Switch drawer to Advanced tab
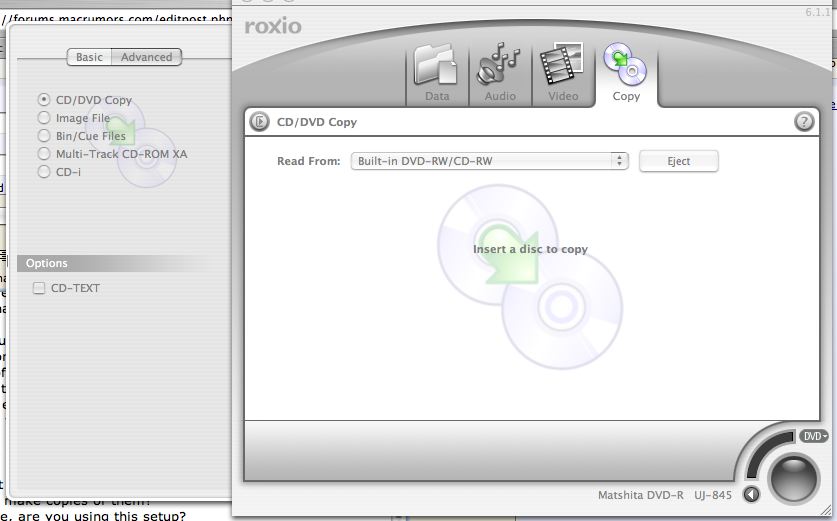Image resolution: width=837 pixels, height=521 pixels. (146, 57)
